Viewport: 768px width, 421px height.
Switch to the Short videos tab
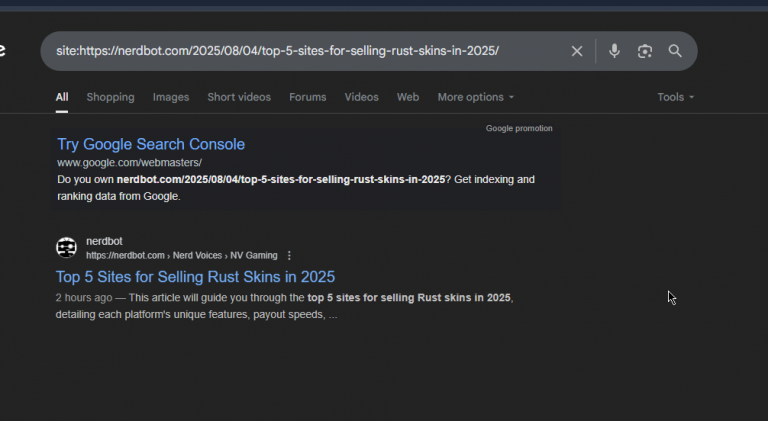pyautogui.click(x=239, y=97)
